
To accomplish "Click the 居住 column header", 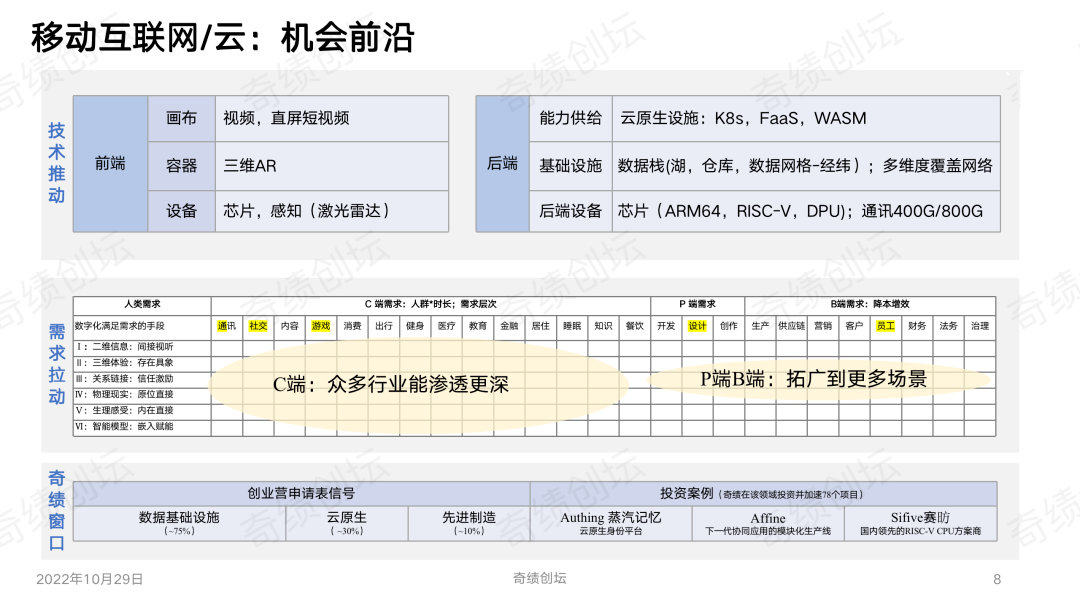I will (x=541, y=326).
